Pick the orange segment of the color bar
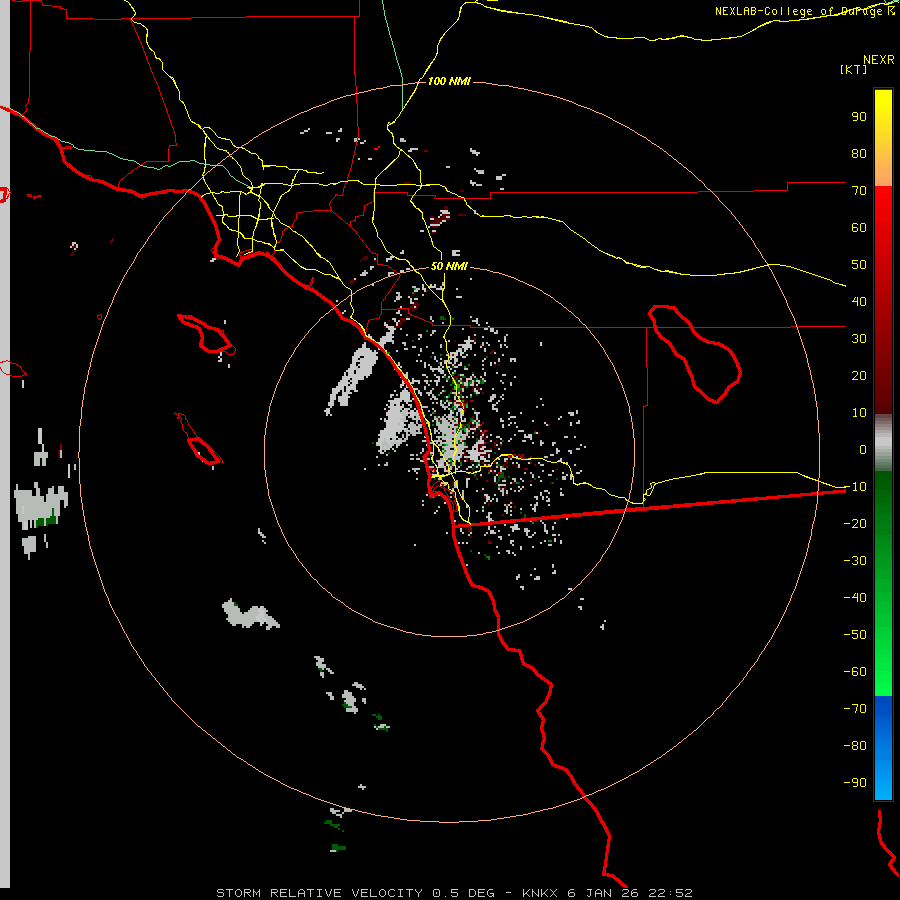This screenshot has height=900, width=900. tap(883, 169)
